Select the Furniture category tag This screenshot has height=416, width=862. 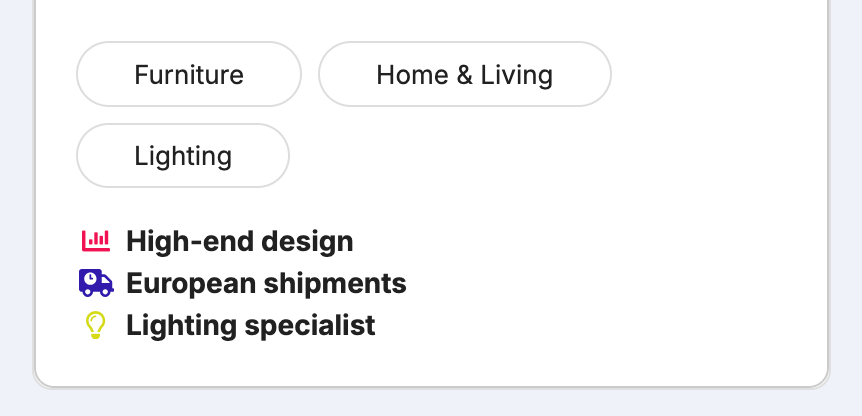(189, 74)
